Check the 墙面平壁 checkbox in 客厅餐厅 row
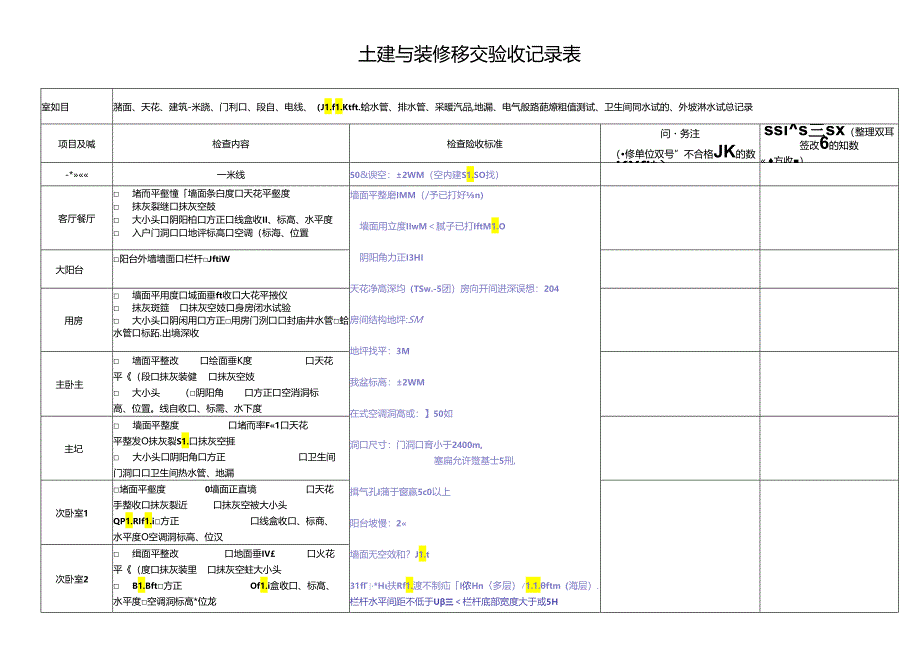The width and height of the screenshot is (920, 651). coord(115,194)
